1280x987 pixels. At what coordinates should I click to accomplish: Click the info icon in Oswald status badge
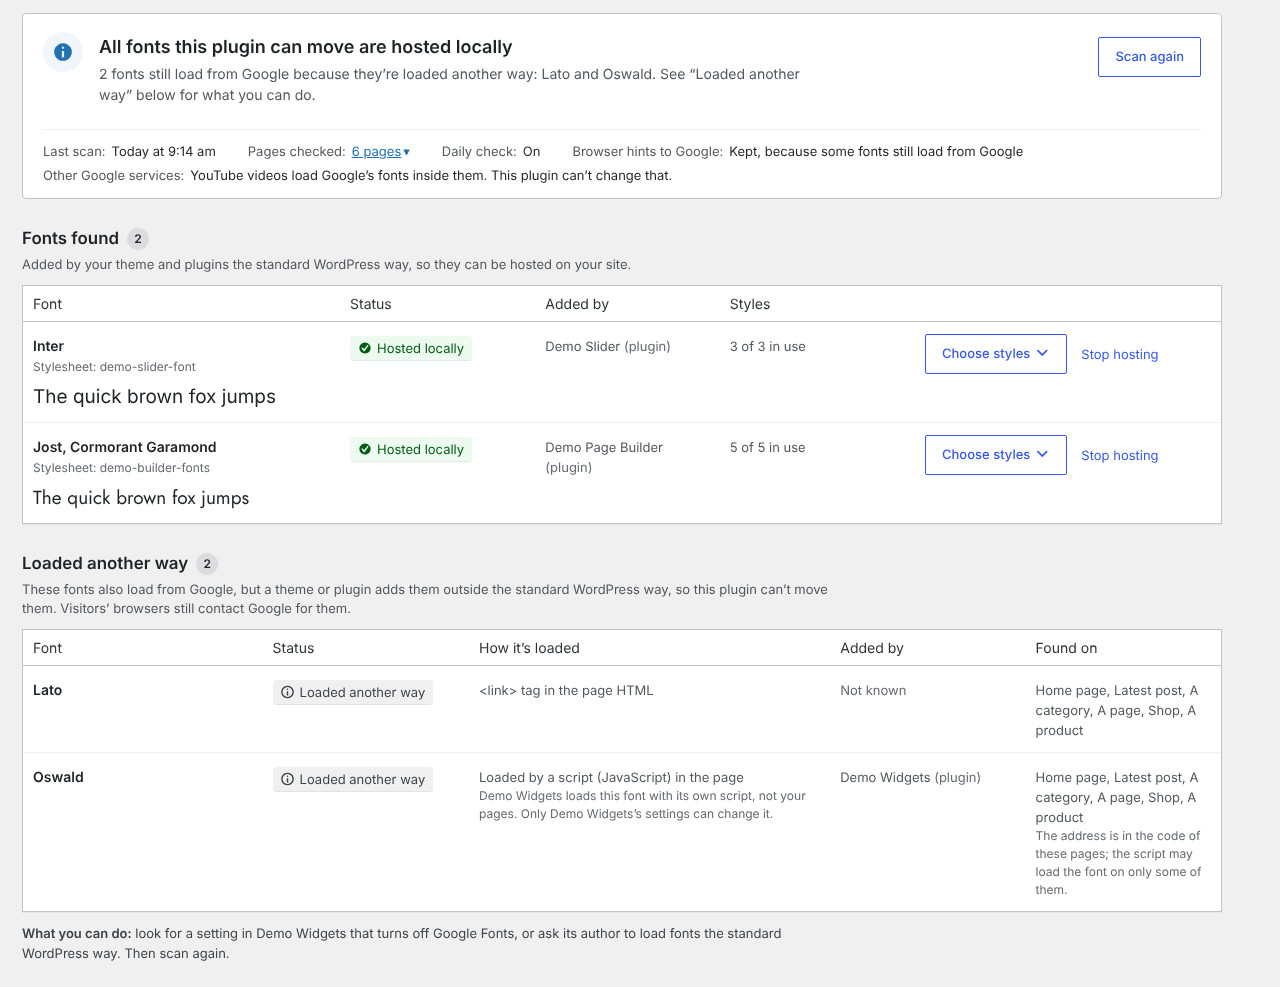point(287,780)
